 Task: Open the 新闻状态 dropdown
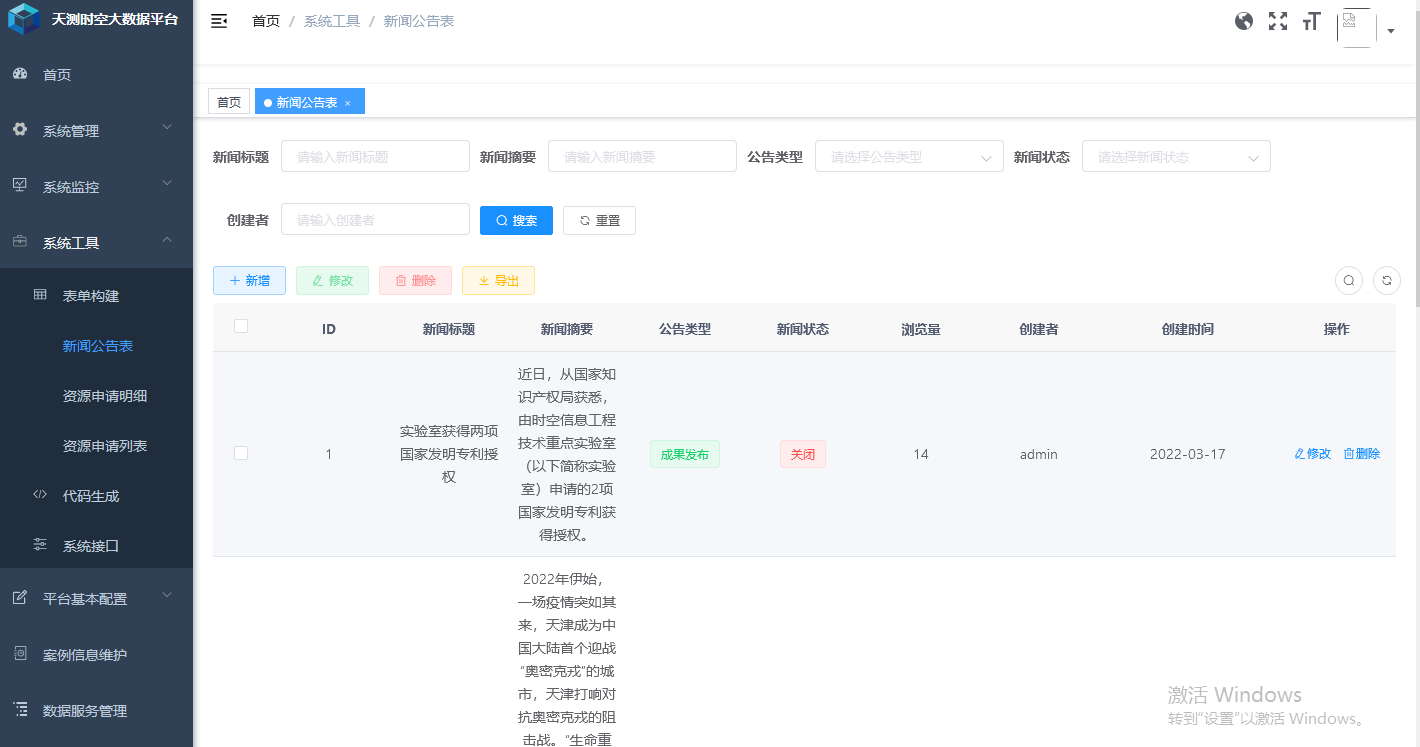pyautogui.click(x=1175, y=156)
